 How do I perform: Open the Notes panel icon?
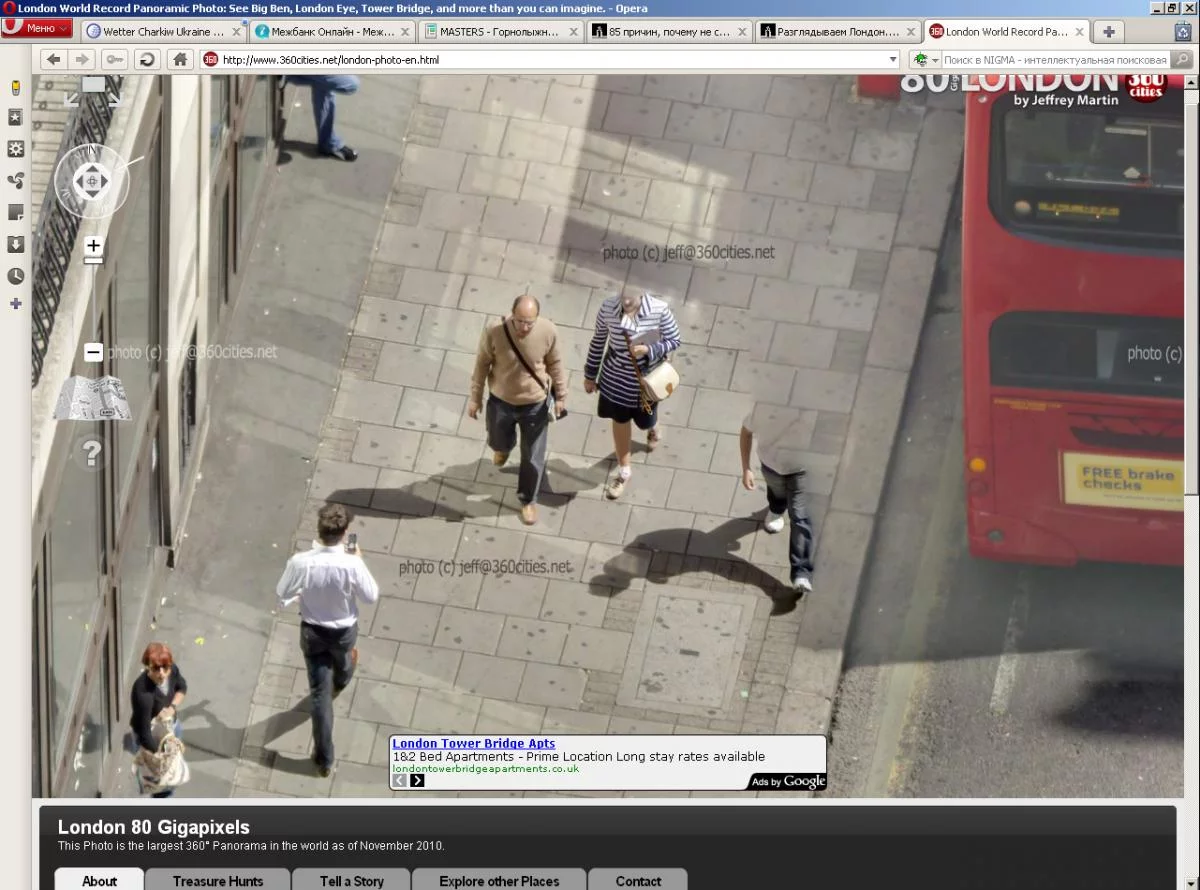coord(15,212)
